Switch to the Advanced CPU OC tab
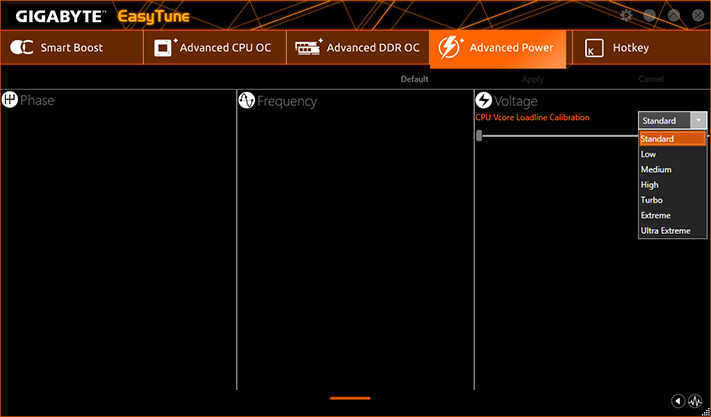Viewport: 711px width, 417px height. (x=215, y=48)
